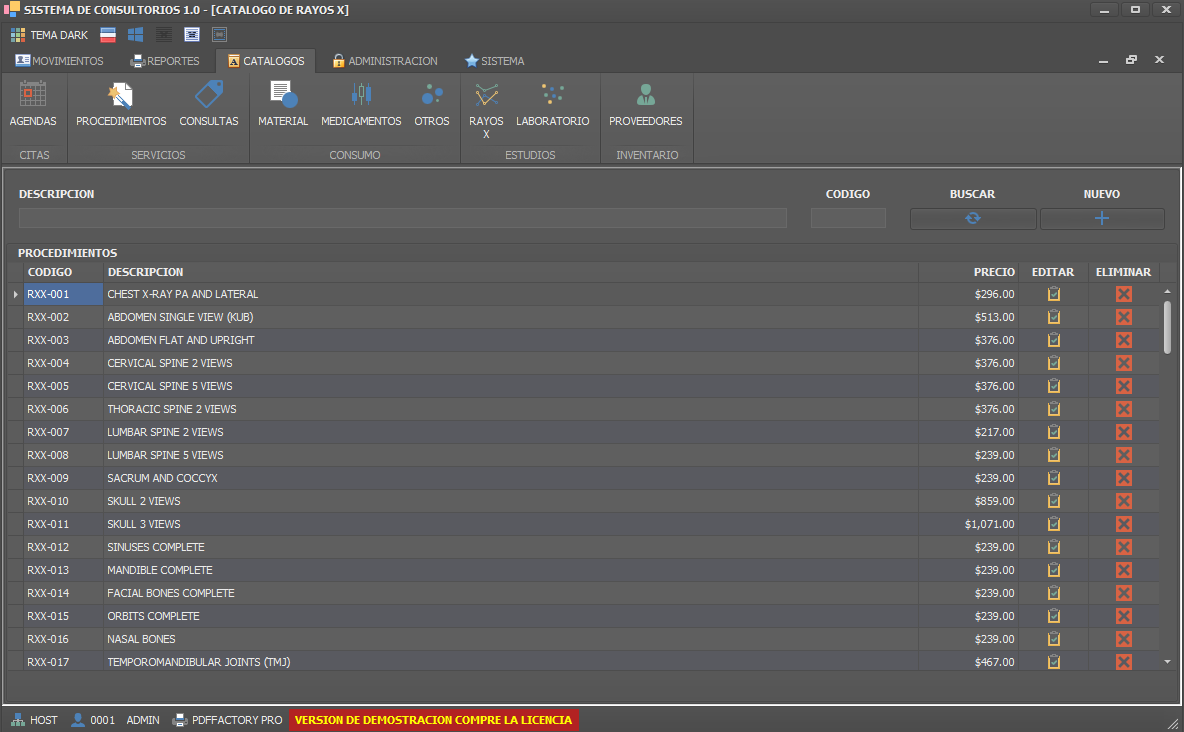
Task: Click the Codigo input field
Action: tap(848, 218)
